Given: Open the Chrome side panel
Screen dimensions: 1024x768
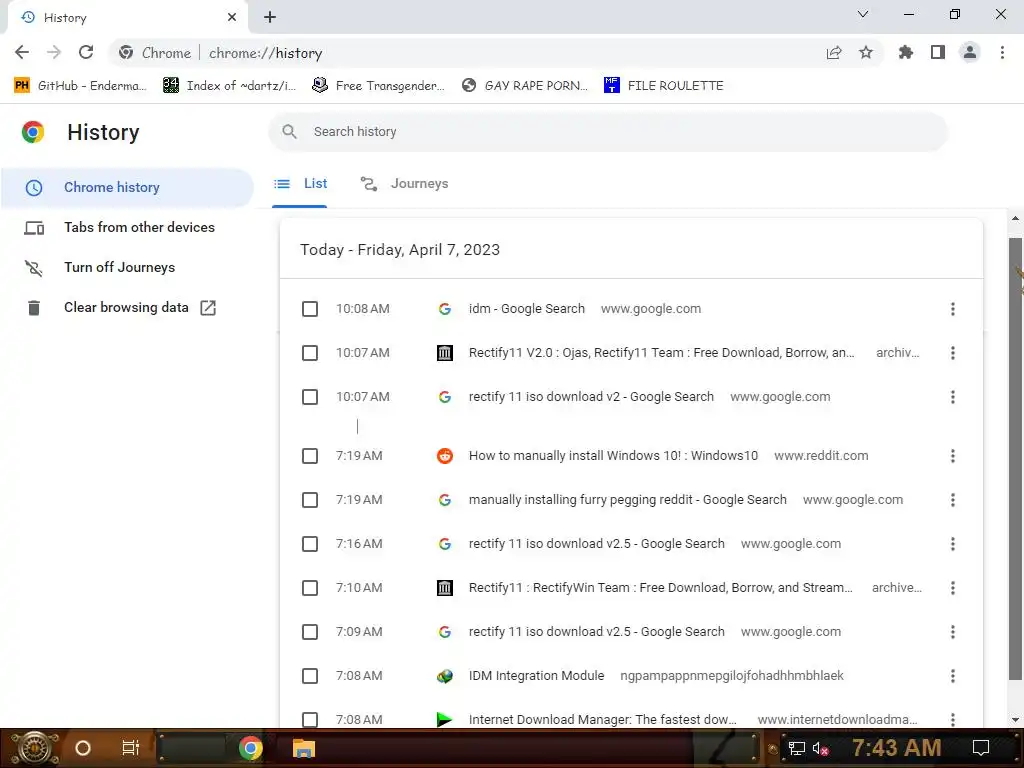Looking at the screenshot, I should [x=938, y=52].
